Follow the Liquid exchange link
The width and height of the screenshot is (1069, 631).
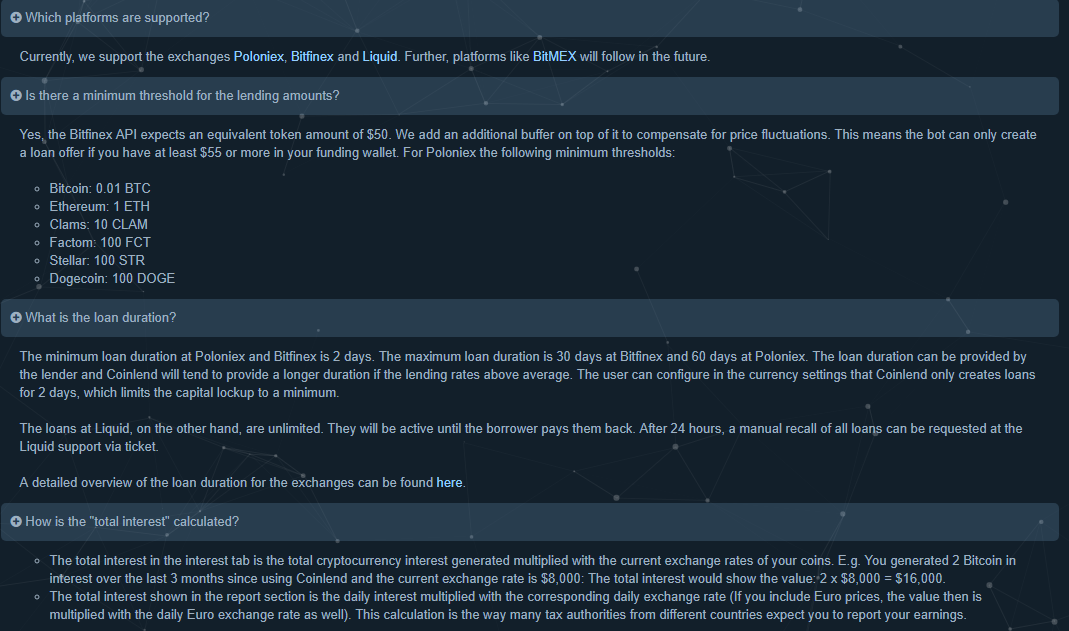380,57
